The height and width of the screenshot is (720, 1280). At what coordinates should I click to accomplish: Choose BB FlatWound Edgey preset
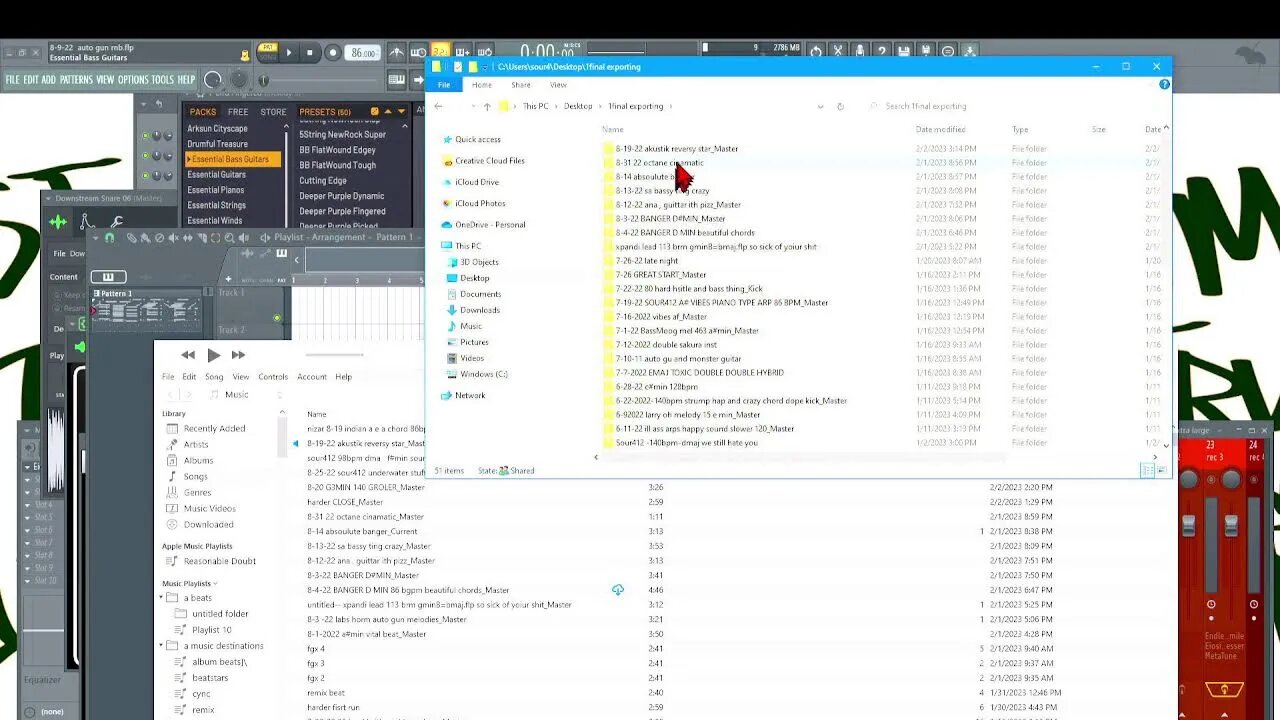pos(337,150)
